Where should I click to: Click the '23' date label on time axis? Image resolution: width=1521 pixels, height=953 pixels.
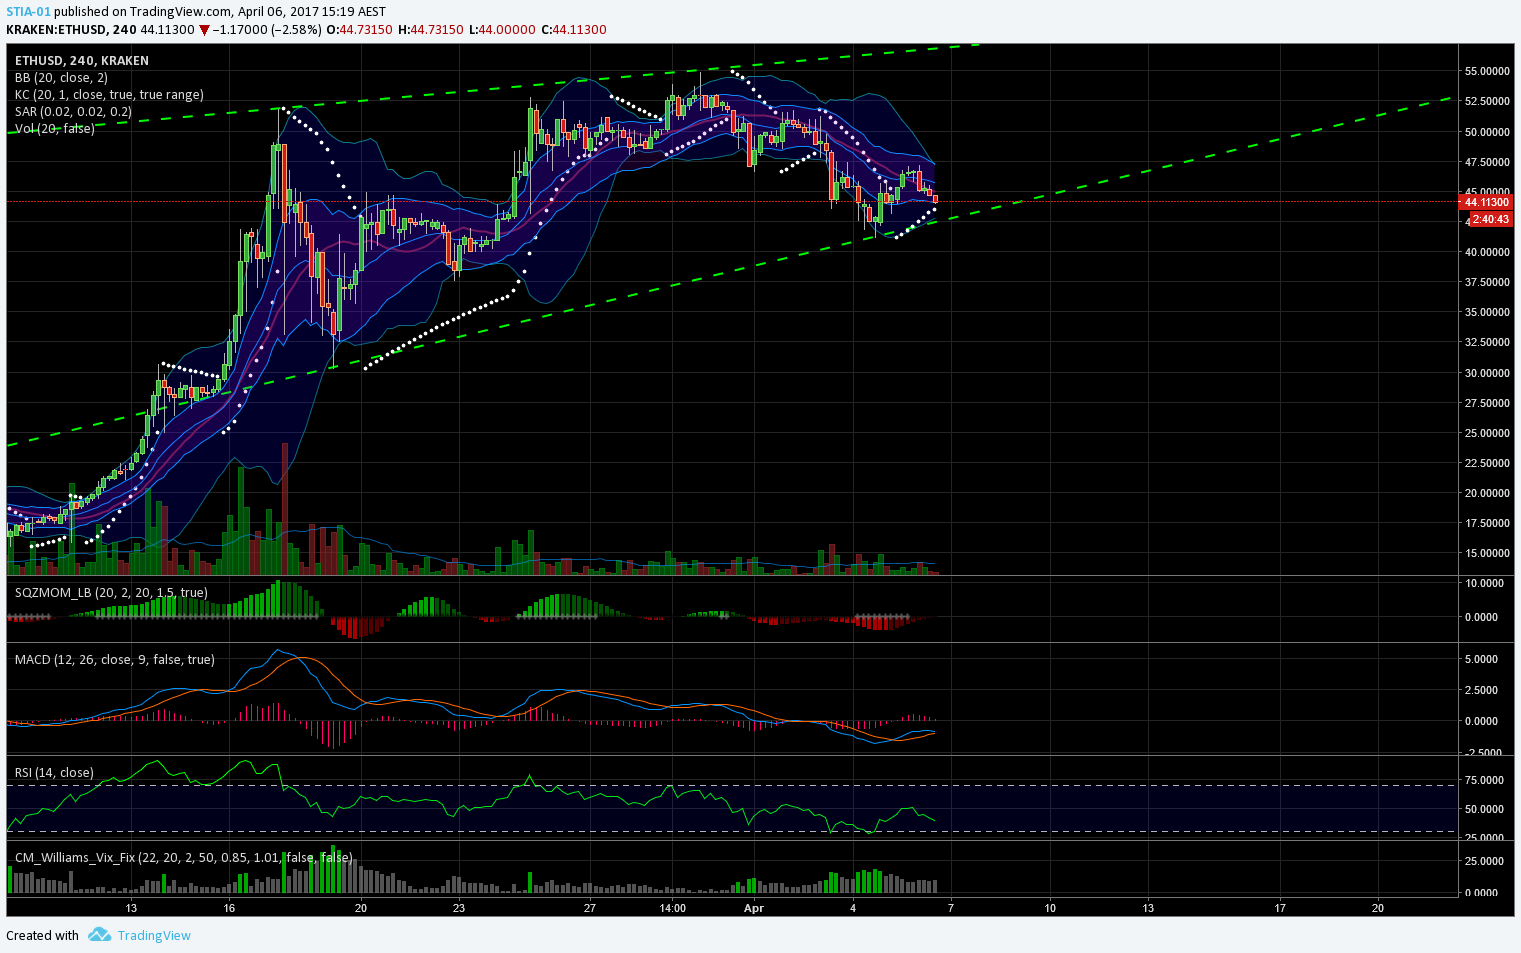[x=459, y=908]
